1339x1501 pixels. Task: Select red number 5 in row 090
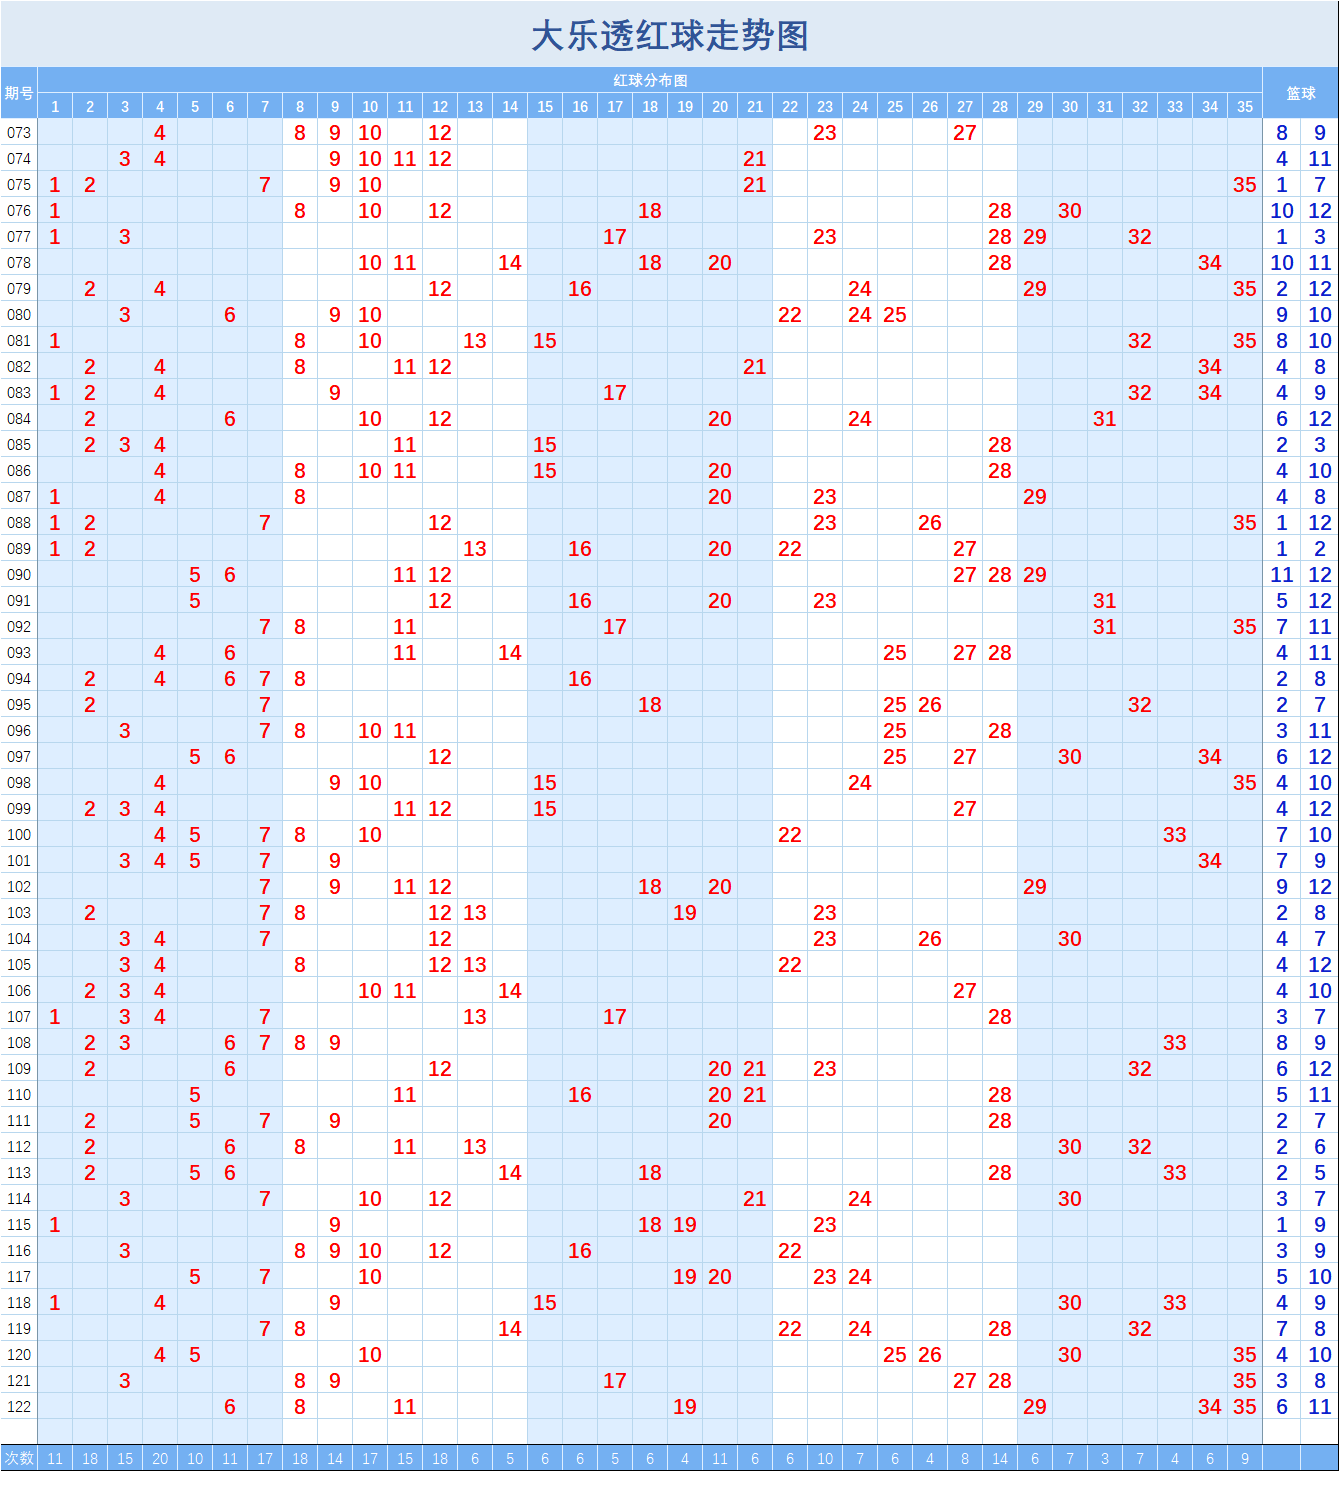click(x=195, y=575)
